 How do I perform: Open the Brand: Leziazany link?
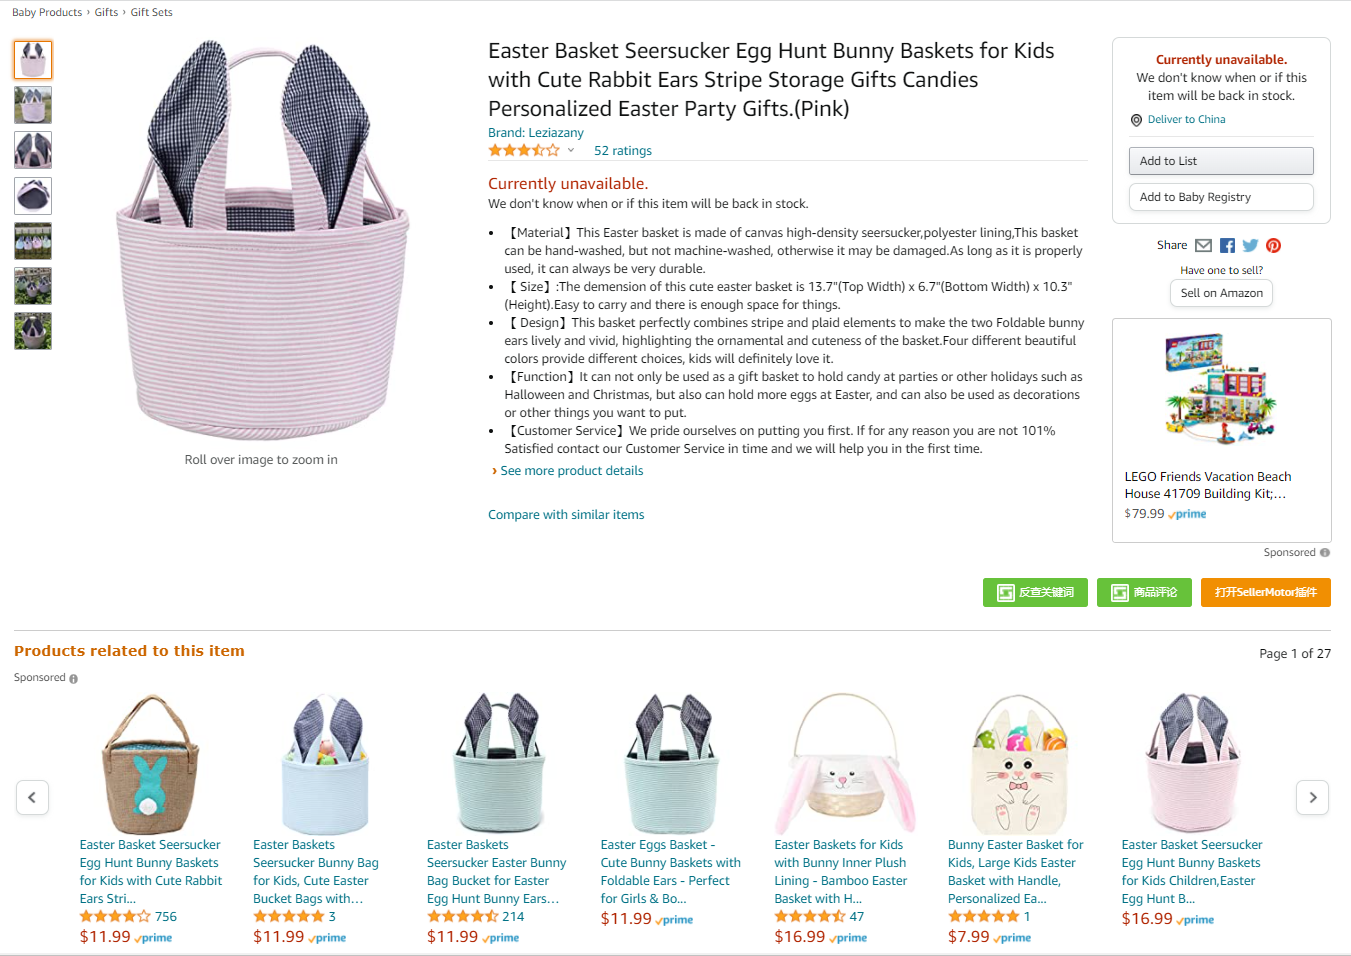click(x=536, y=133)
